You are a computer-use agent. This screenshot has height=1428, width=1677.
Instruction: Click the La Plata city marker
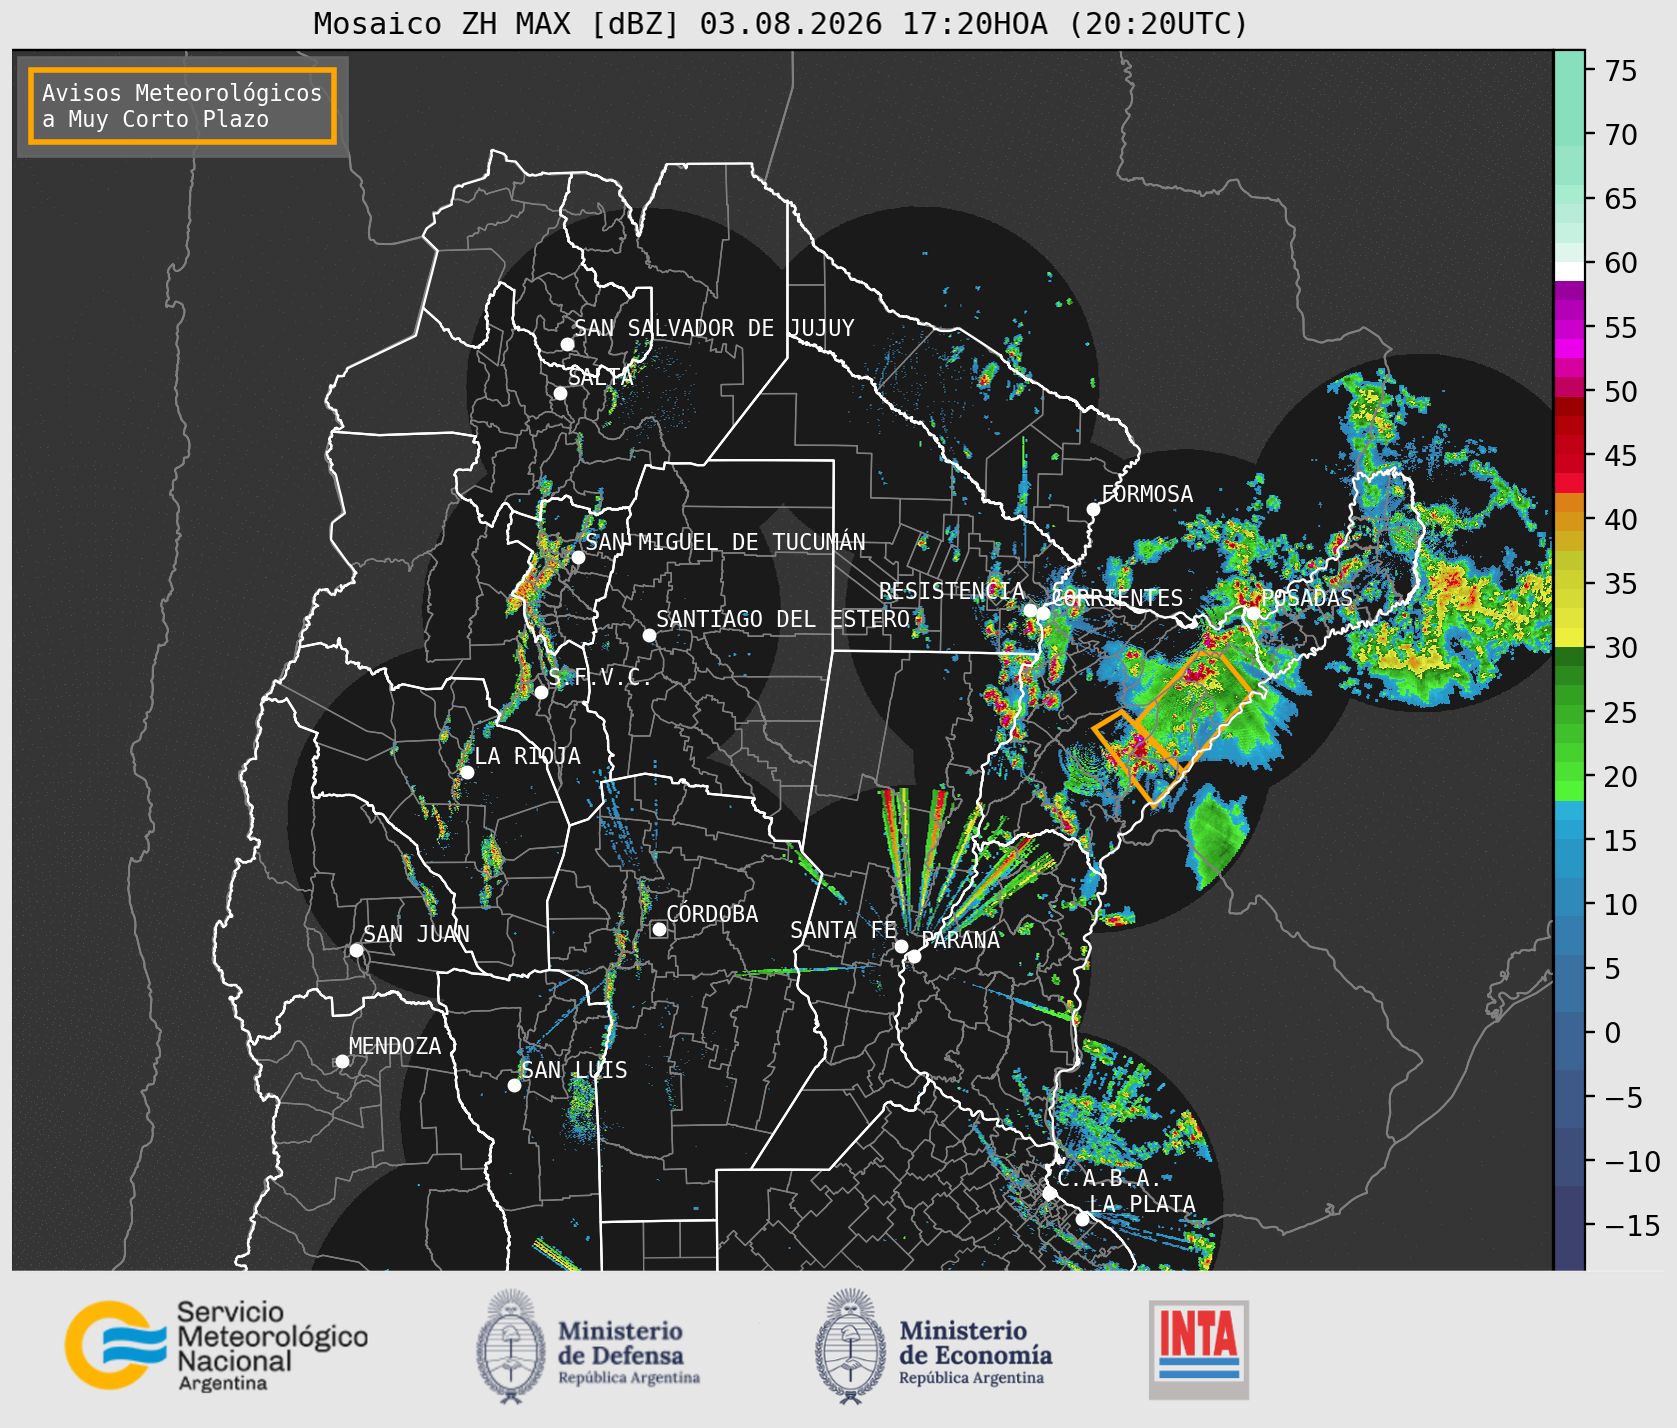click(x=1082, y=1219)
